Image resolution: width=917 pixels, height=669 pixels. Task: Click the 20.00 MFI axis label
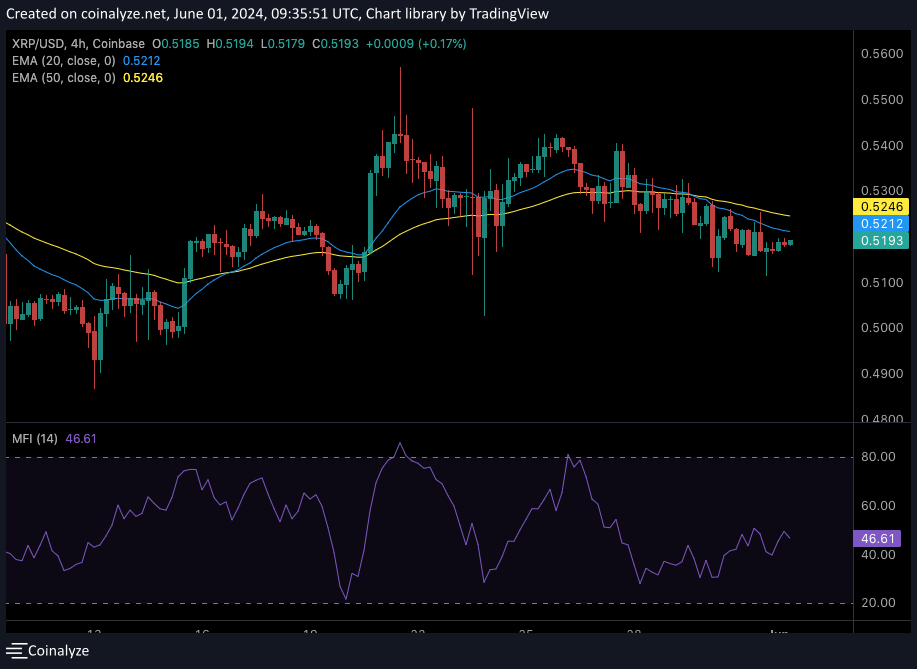878,603
